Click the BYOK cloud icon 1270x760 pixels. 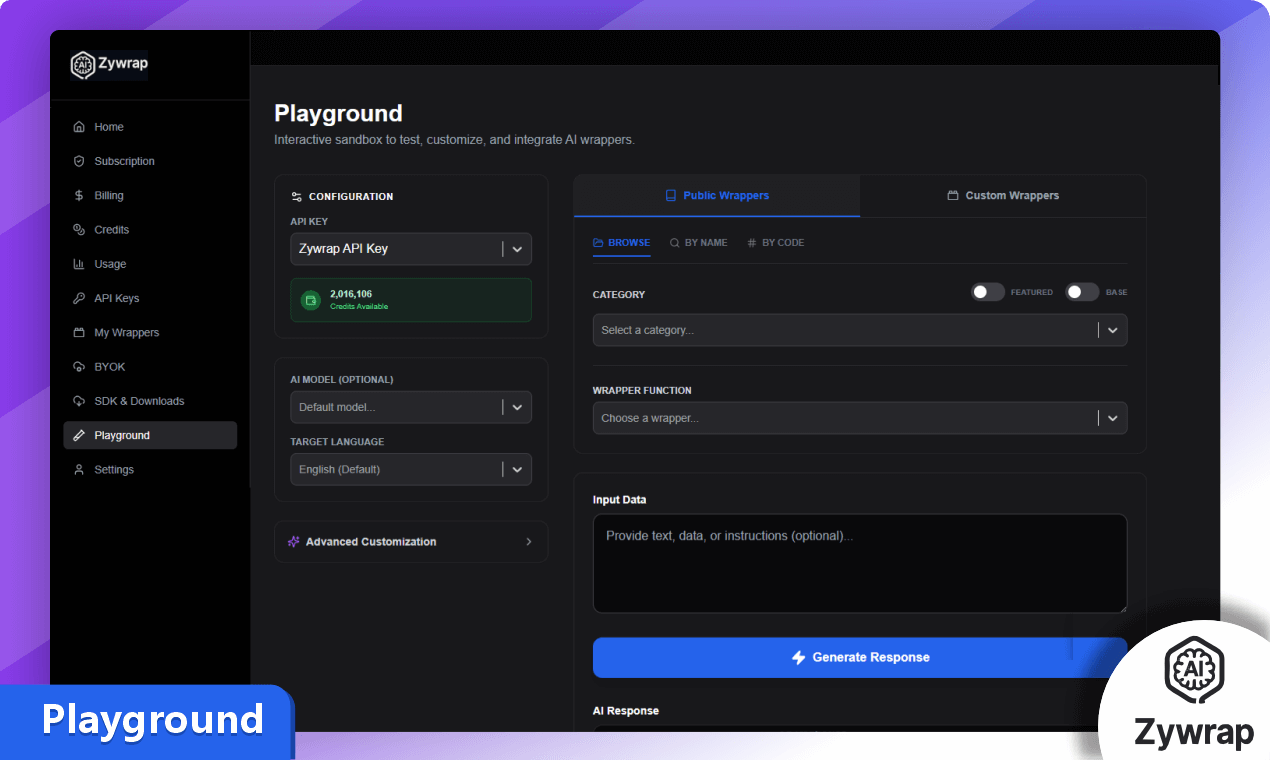pos(79,367)
